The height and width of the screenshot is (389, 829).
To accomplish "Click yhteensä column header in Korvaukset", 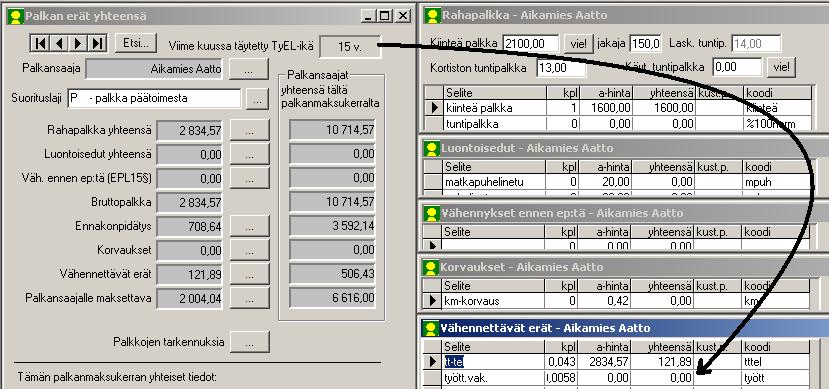I will (662, 286).
